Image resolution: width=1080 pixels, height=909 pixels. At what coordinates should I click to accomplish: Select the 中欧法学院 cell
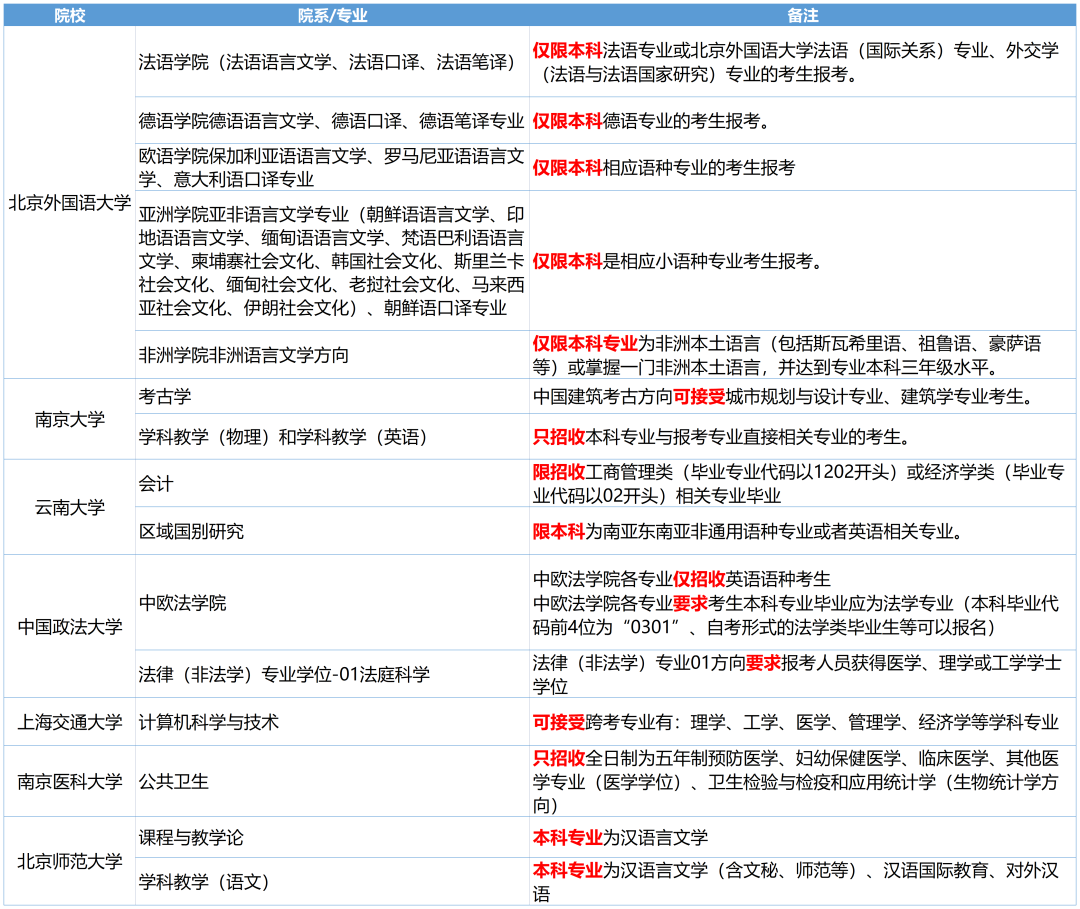[332, 603]
